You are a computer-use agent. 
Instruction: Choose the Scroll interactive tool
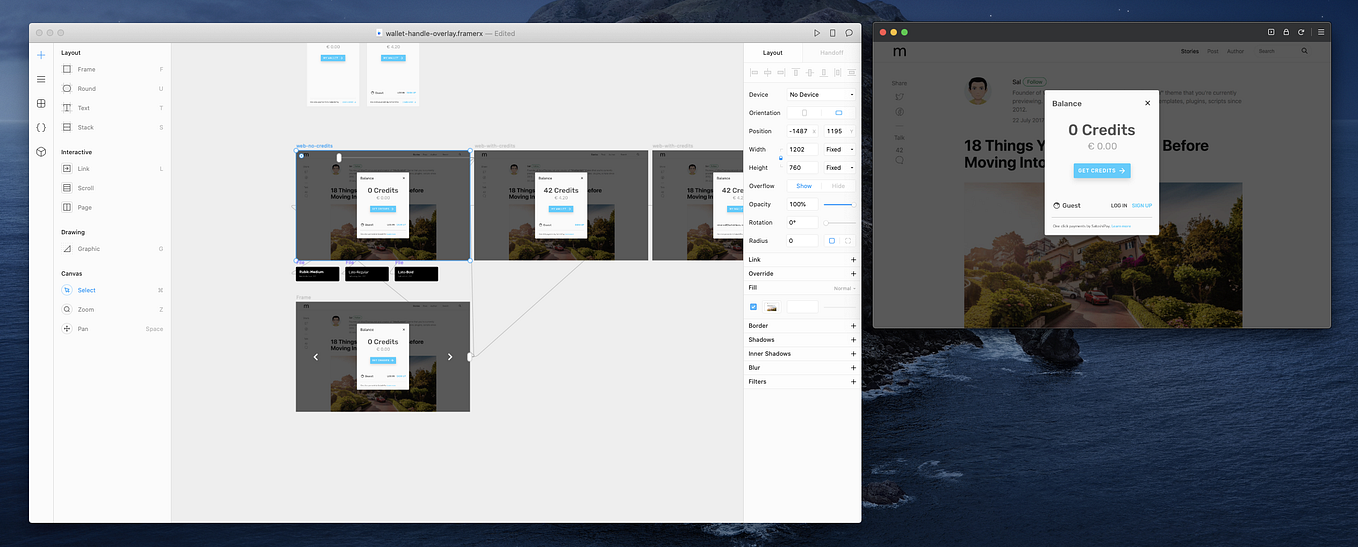coord(113,188)
